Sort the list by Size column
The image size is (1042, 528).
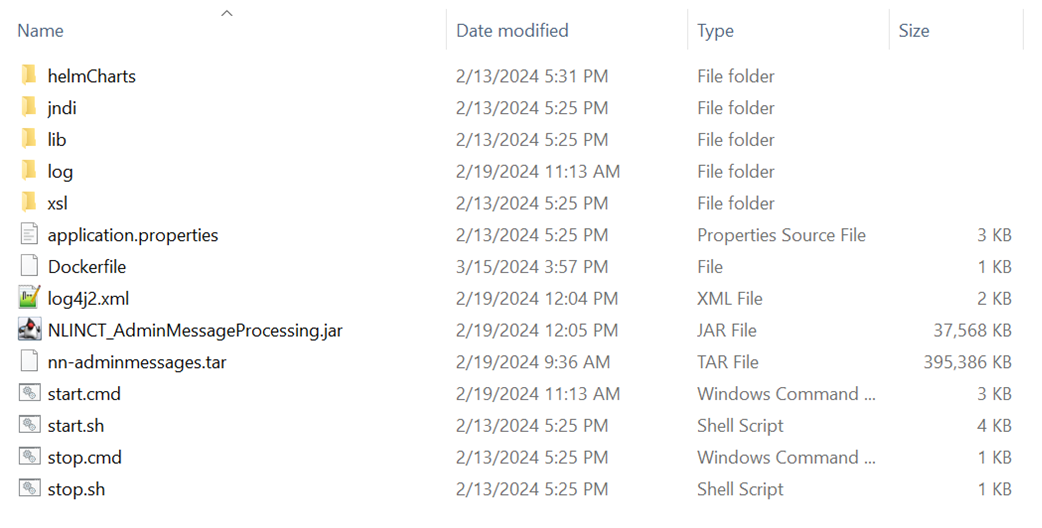(x=914, y=31)
